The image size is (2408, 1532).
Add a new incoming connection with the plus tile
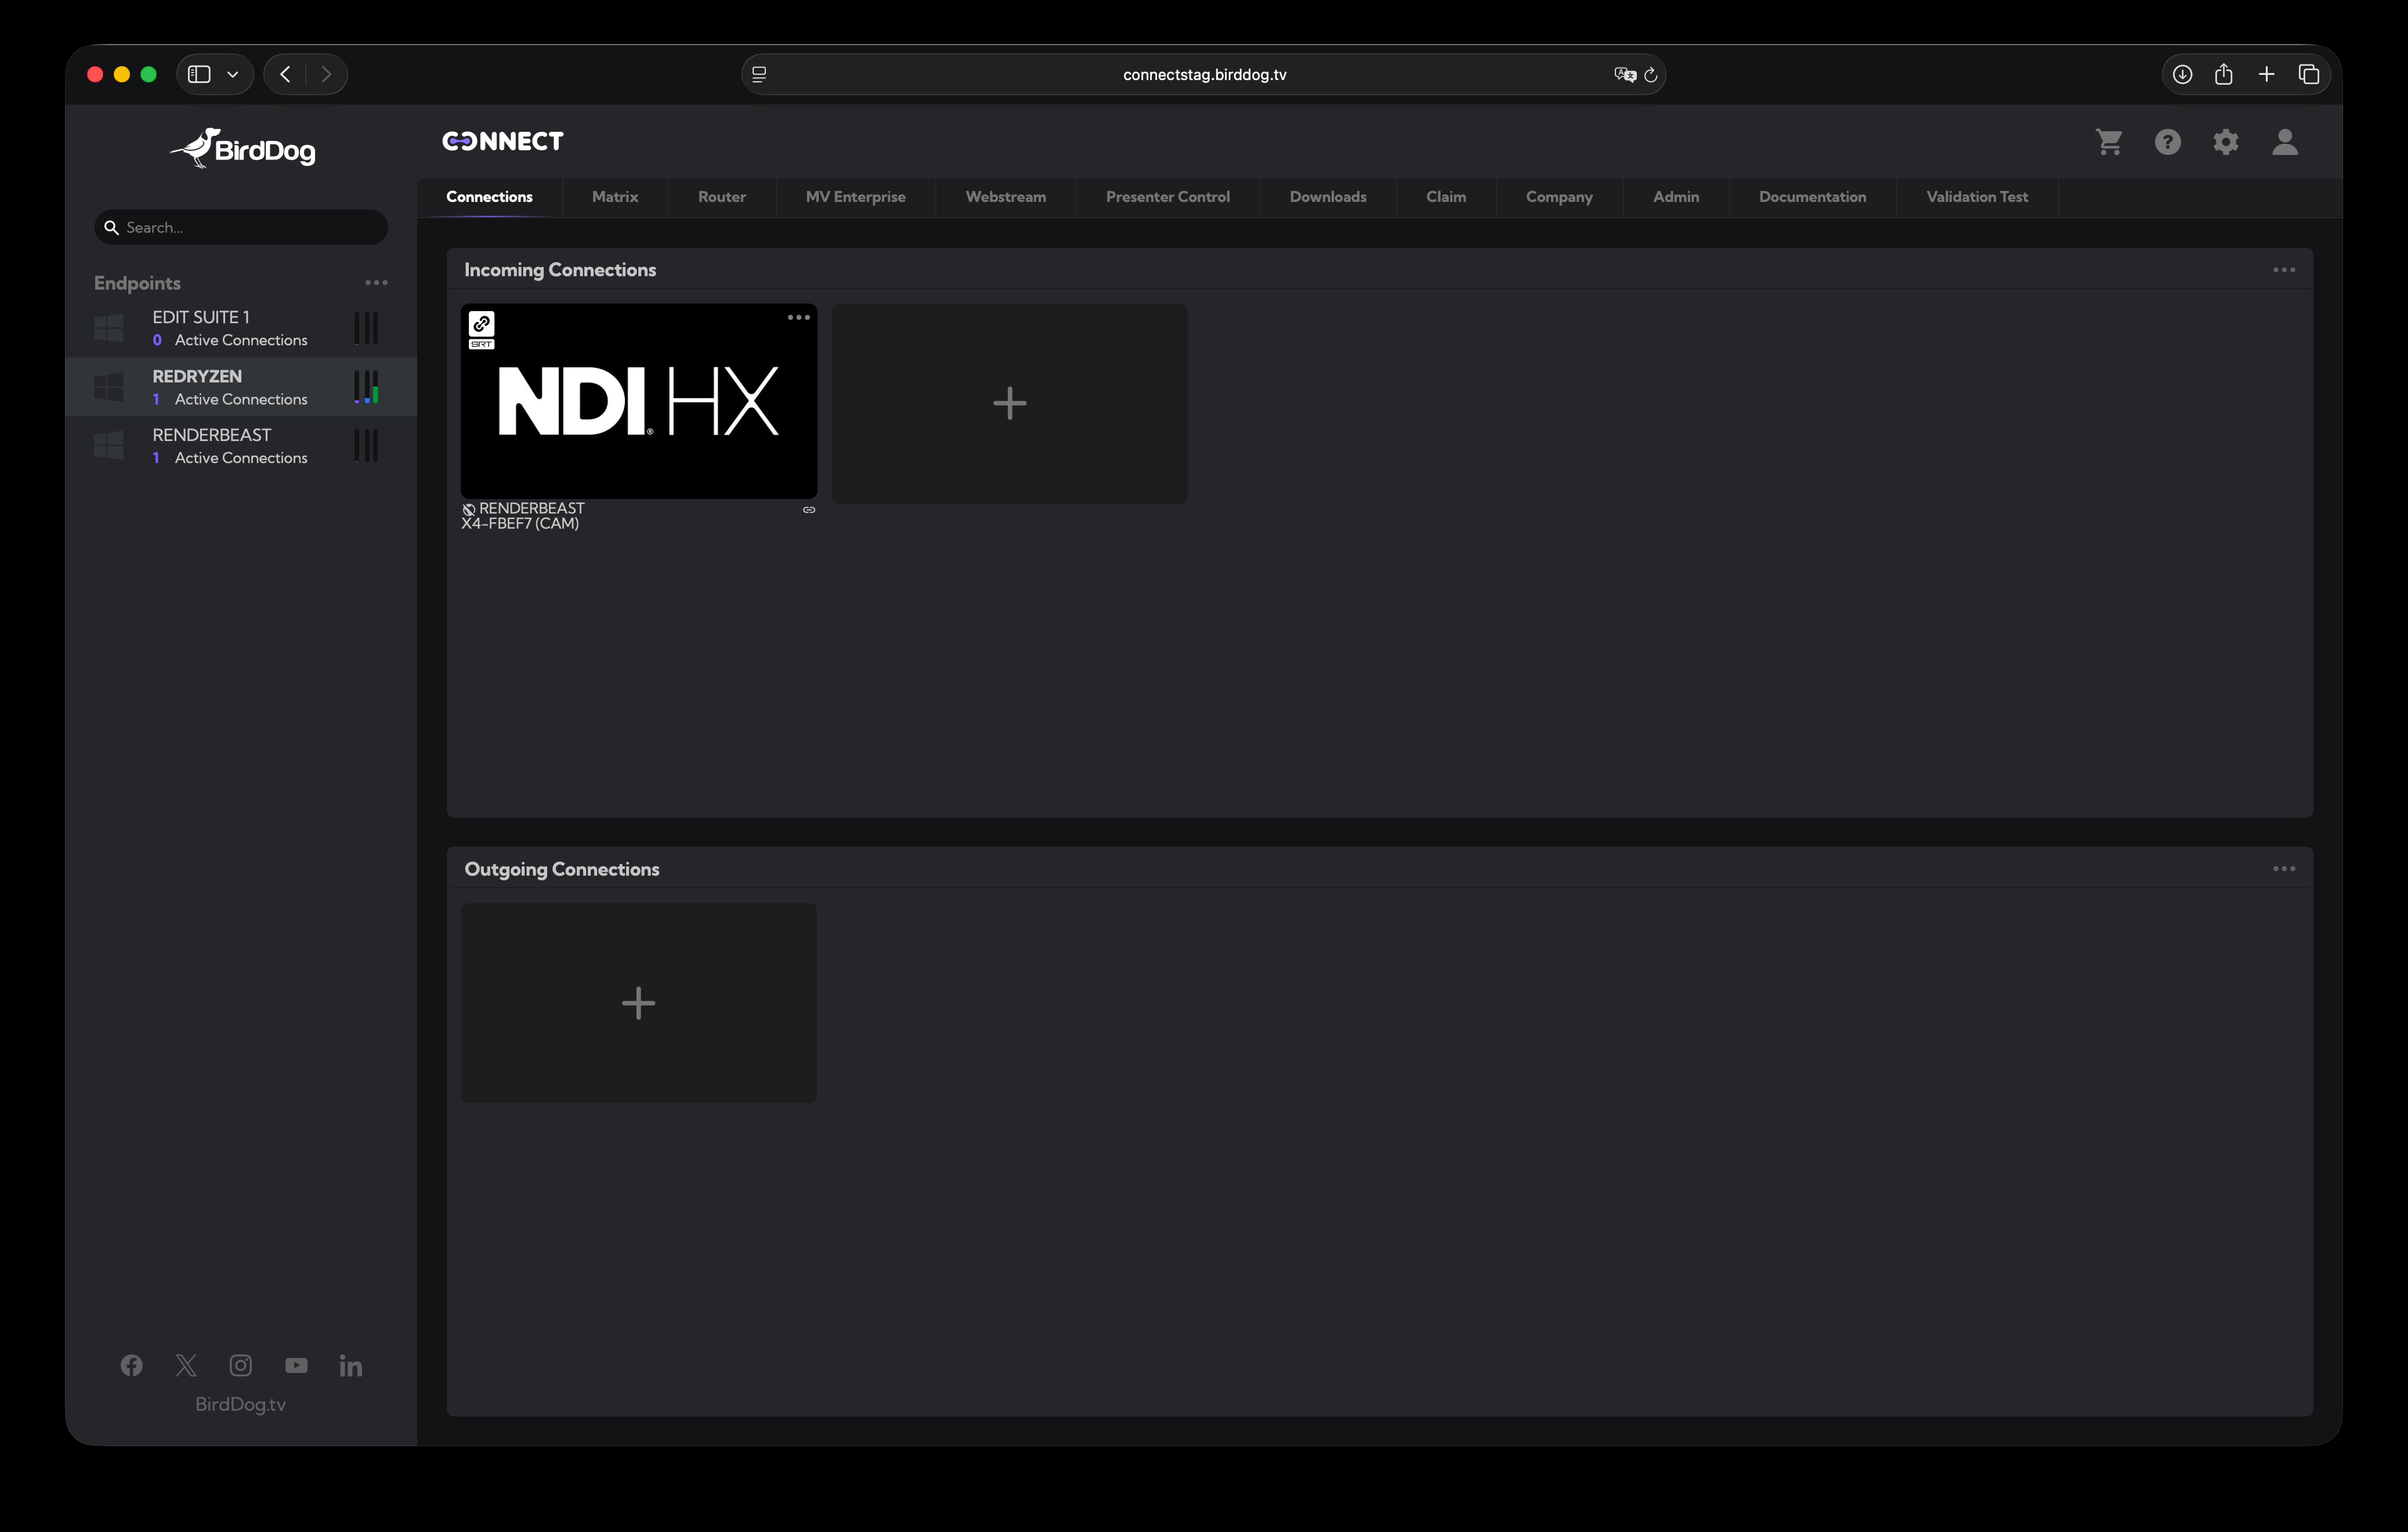[1009, 402]
